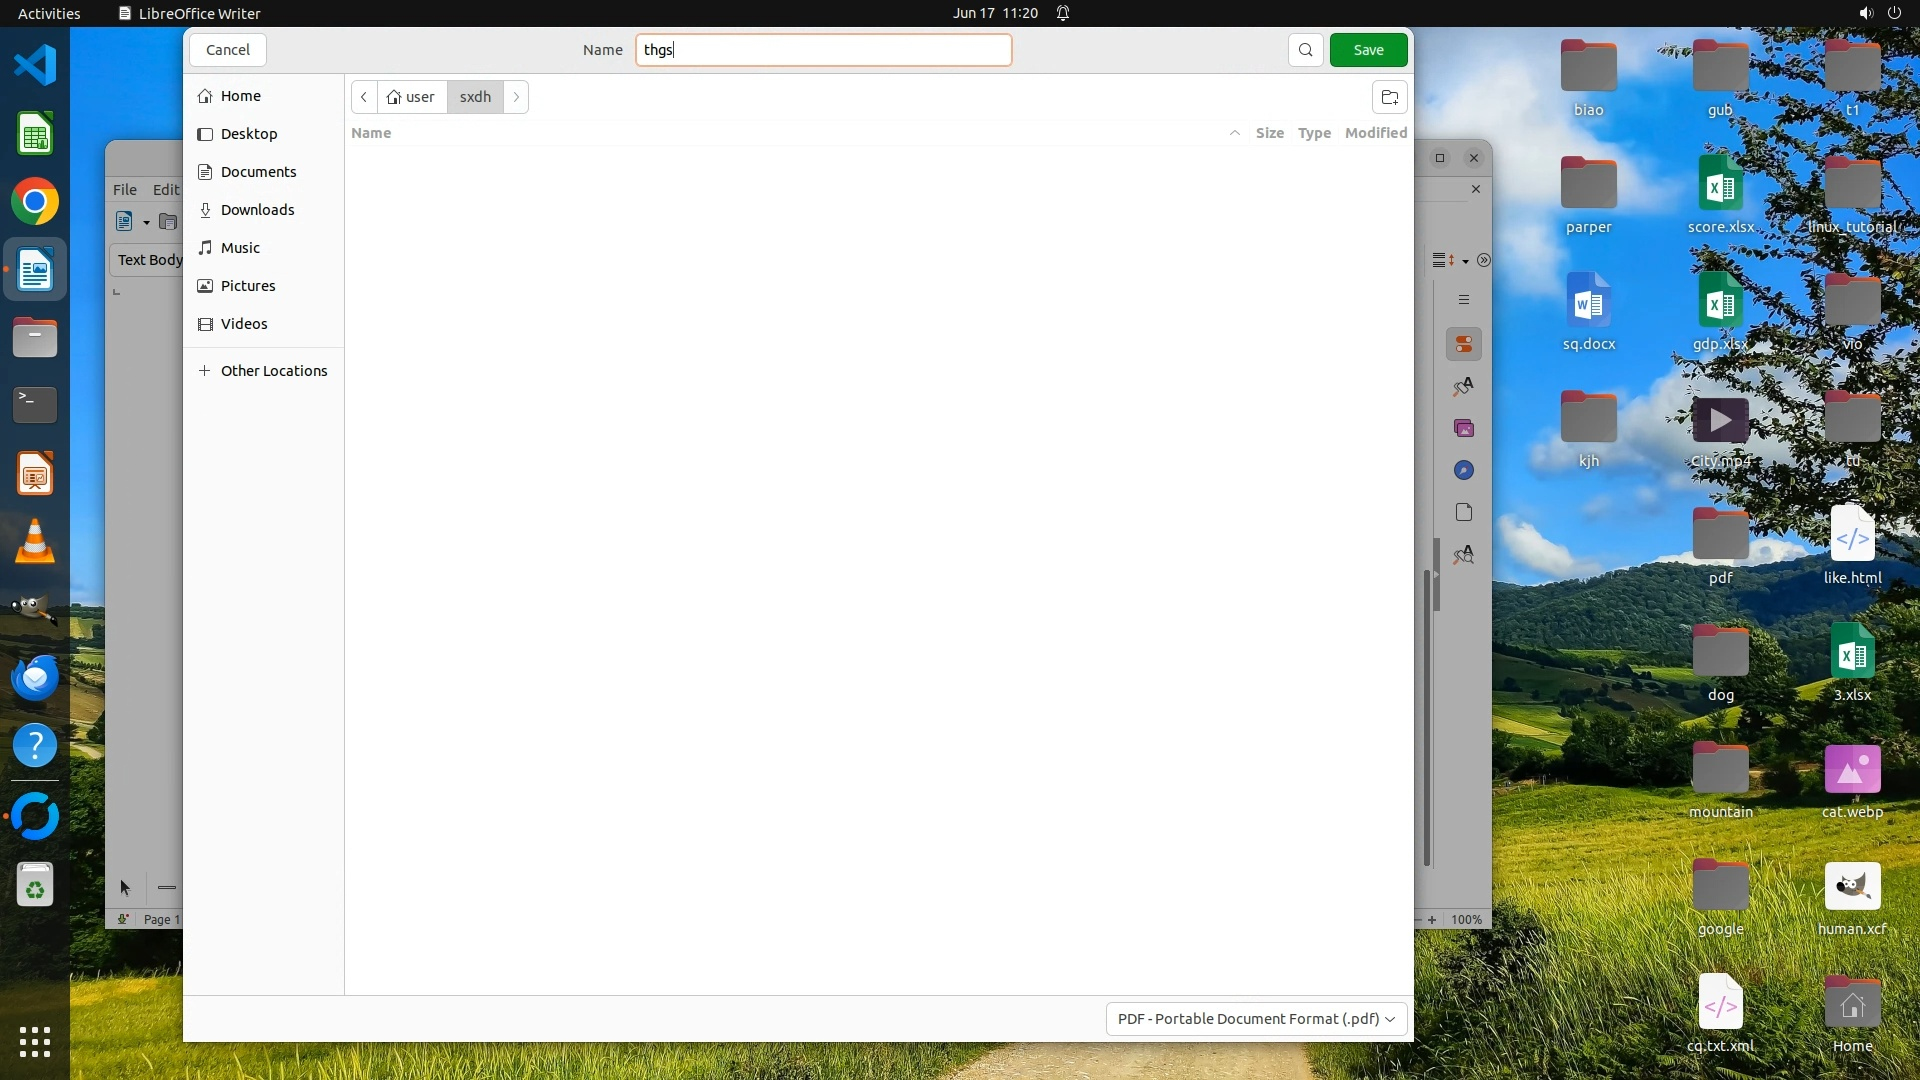Open VLC media player from dock
This screenshot has height=1080, width=1920.
pyautogui.click(x=35, y=542)
